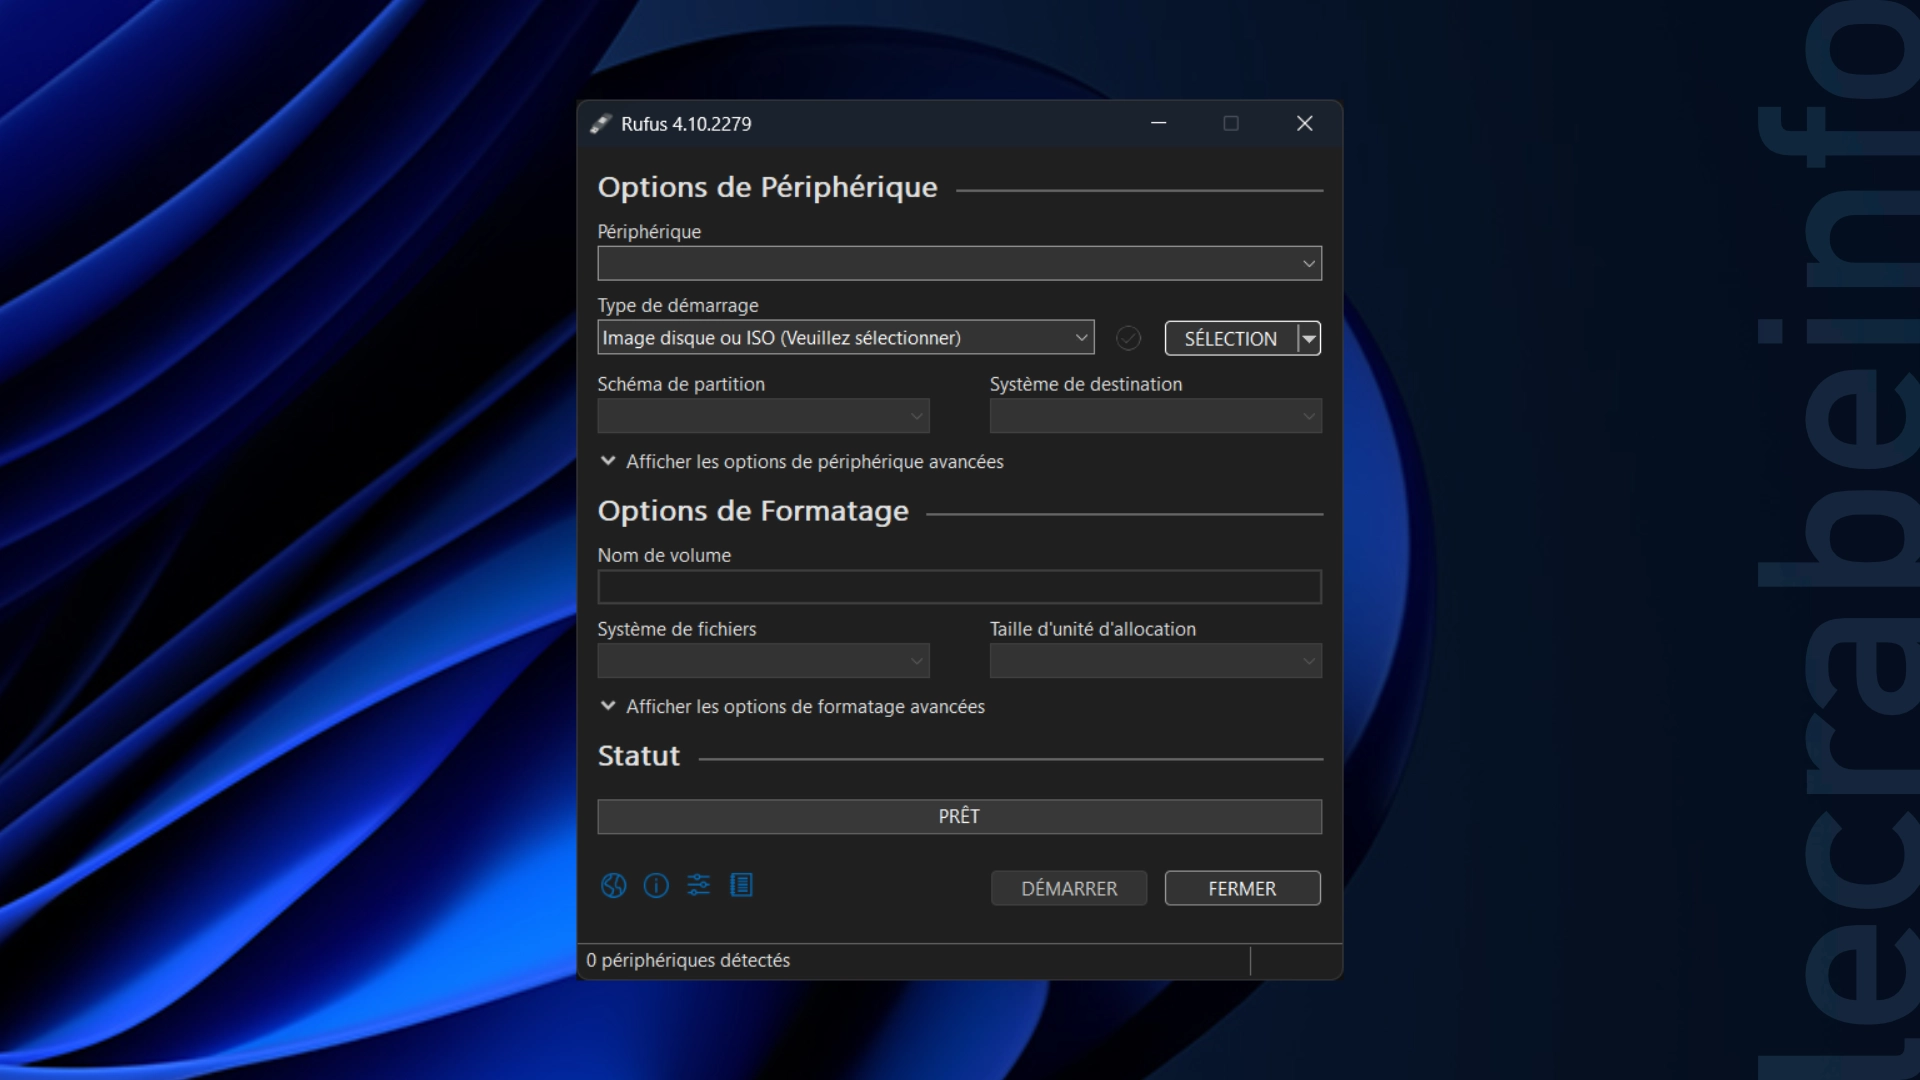This screenshot has width=1920, height=1080.
Task: Click the FERMER button
Action: pos(1242,888)
